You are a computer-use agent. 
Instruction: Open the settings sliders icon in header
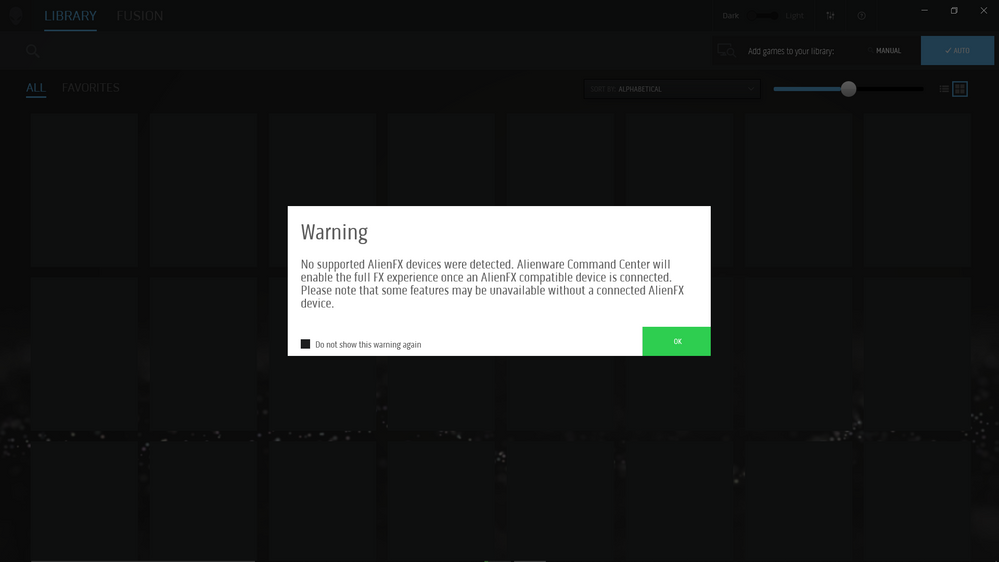(x=830, y=16)
